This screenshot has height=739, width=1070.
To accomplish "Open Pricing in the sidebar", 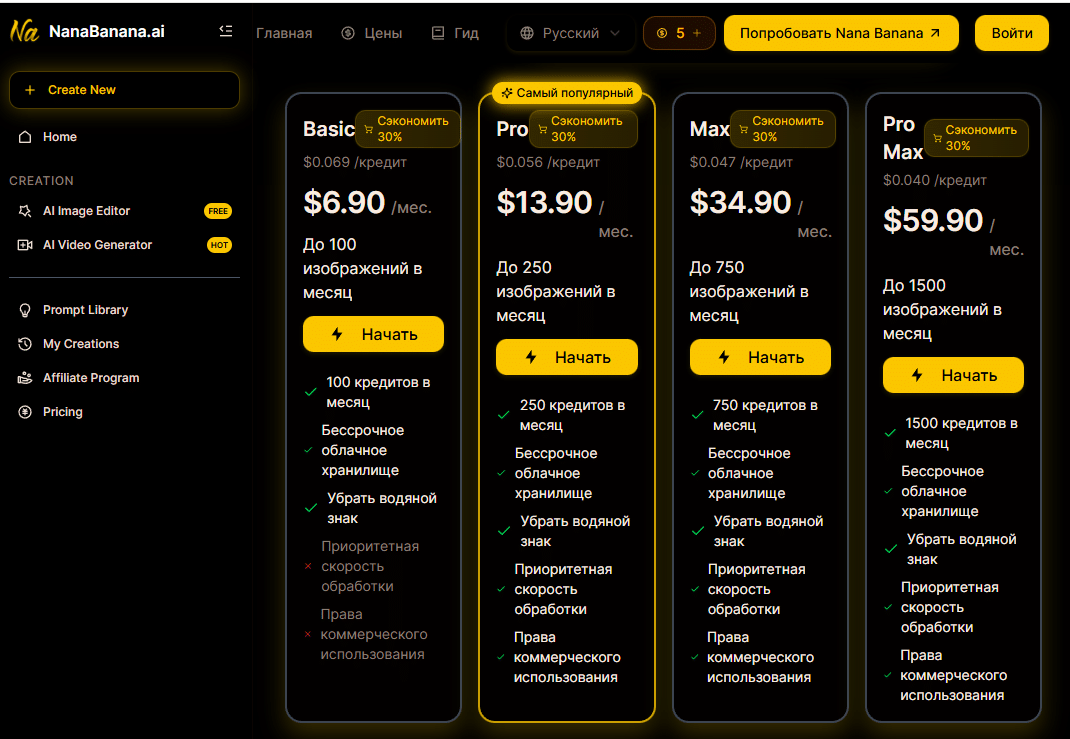I will coord(62,412).
